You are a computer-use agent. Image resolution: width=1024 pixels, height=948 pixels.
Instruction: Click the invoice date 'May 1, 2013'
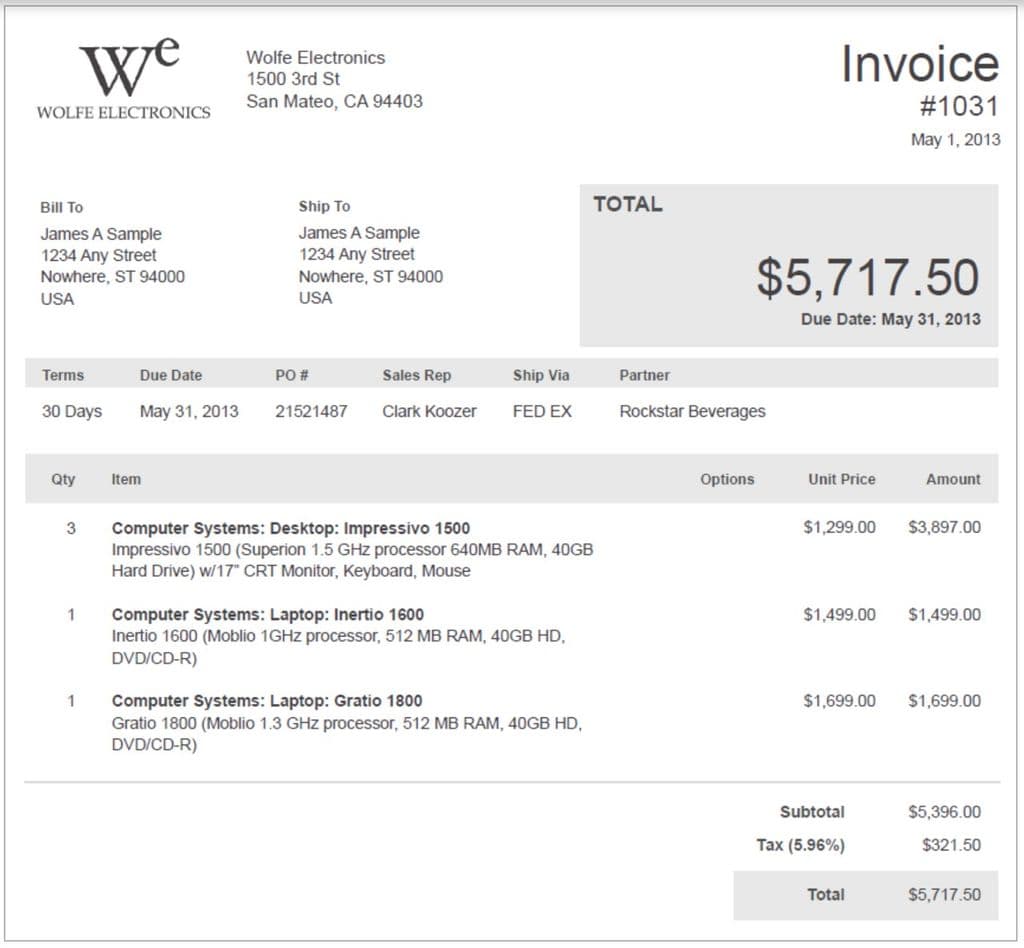[955, 140]
